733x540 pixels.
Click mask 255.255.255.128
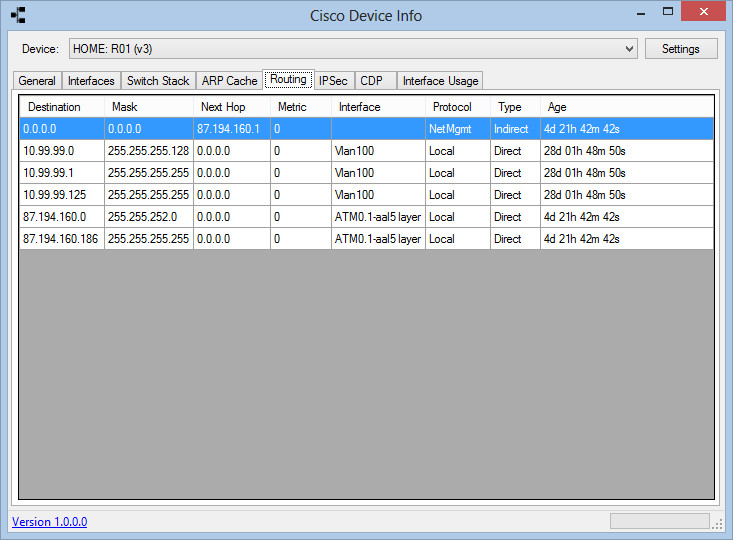149,151
